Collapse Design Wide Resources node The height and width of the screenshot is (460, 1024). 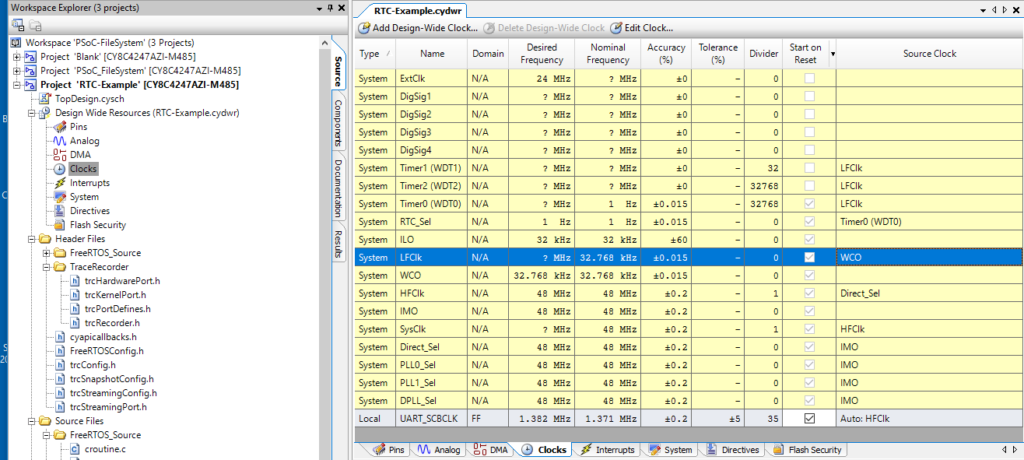coord(31,113)
